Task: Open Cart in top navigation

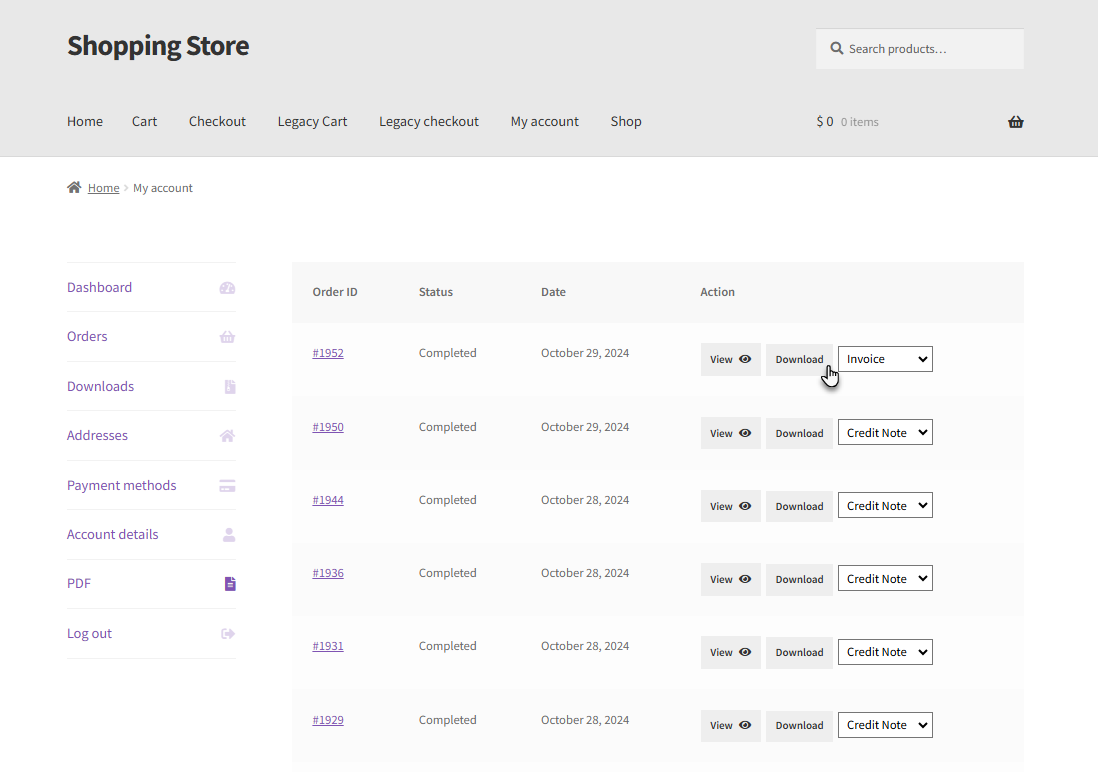Action: (x=144, y=121)
